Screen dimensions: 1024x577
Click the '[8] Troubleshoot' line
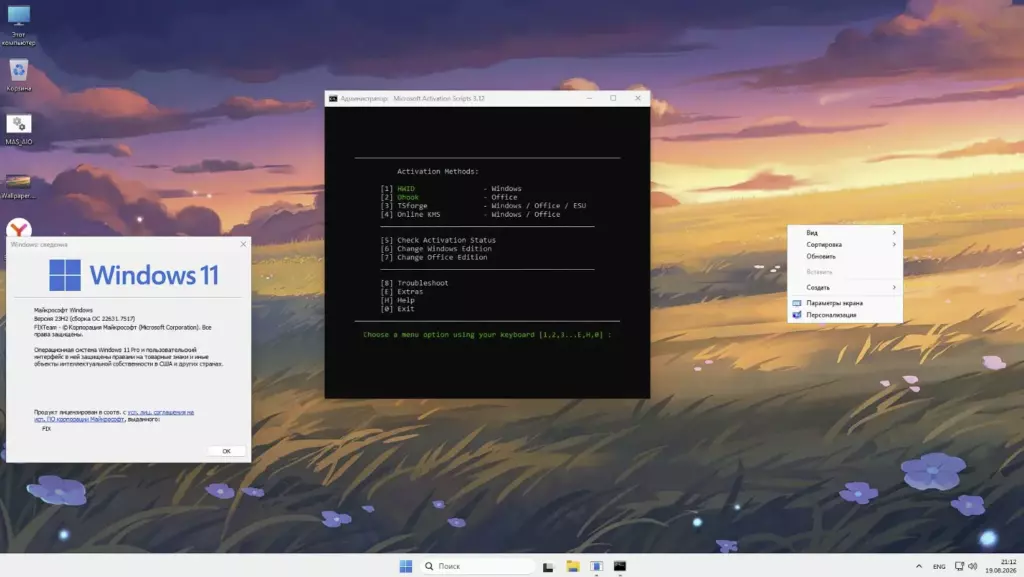[x=414, y=283]
